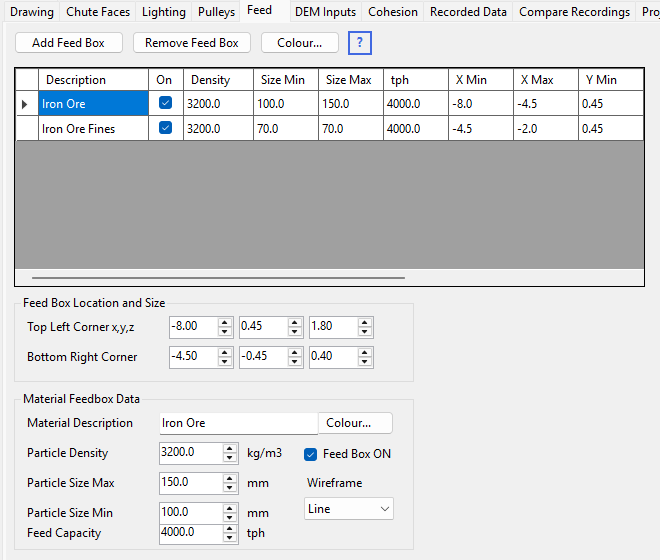Open the help question mark button
The width and height of the screenshot is (660, 560).
(359, 43)
